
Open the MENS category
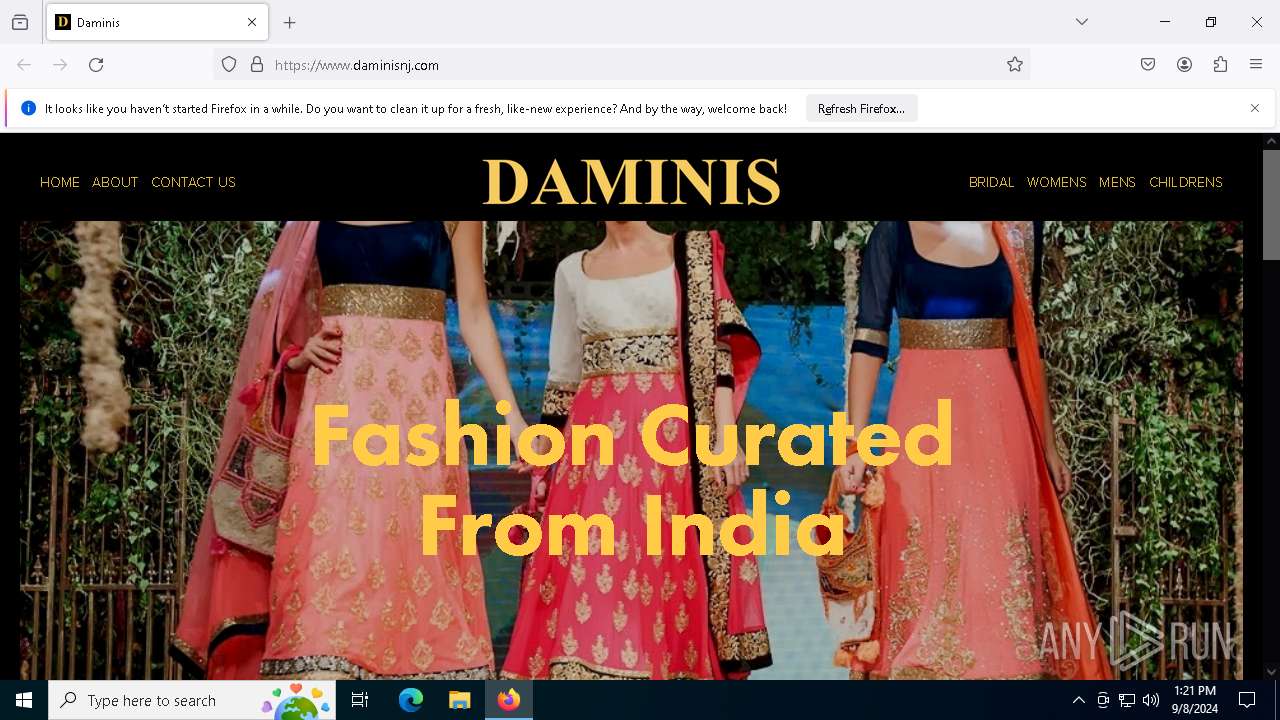(x=1117, y=182)
